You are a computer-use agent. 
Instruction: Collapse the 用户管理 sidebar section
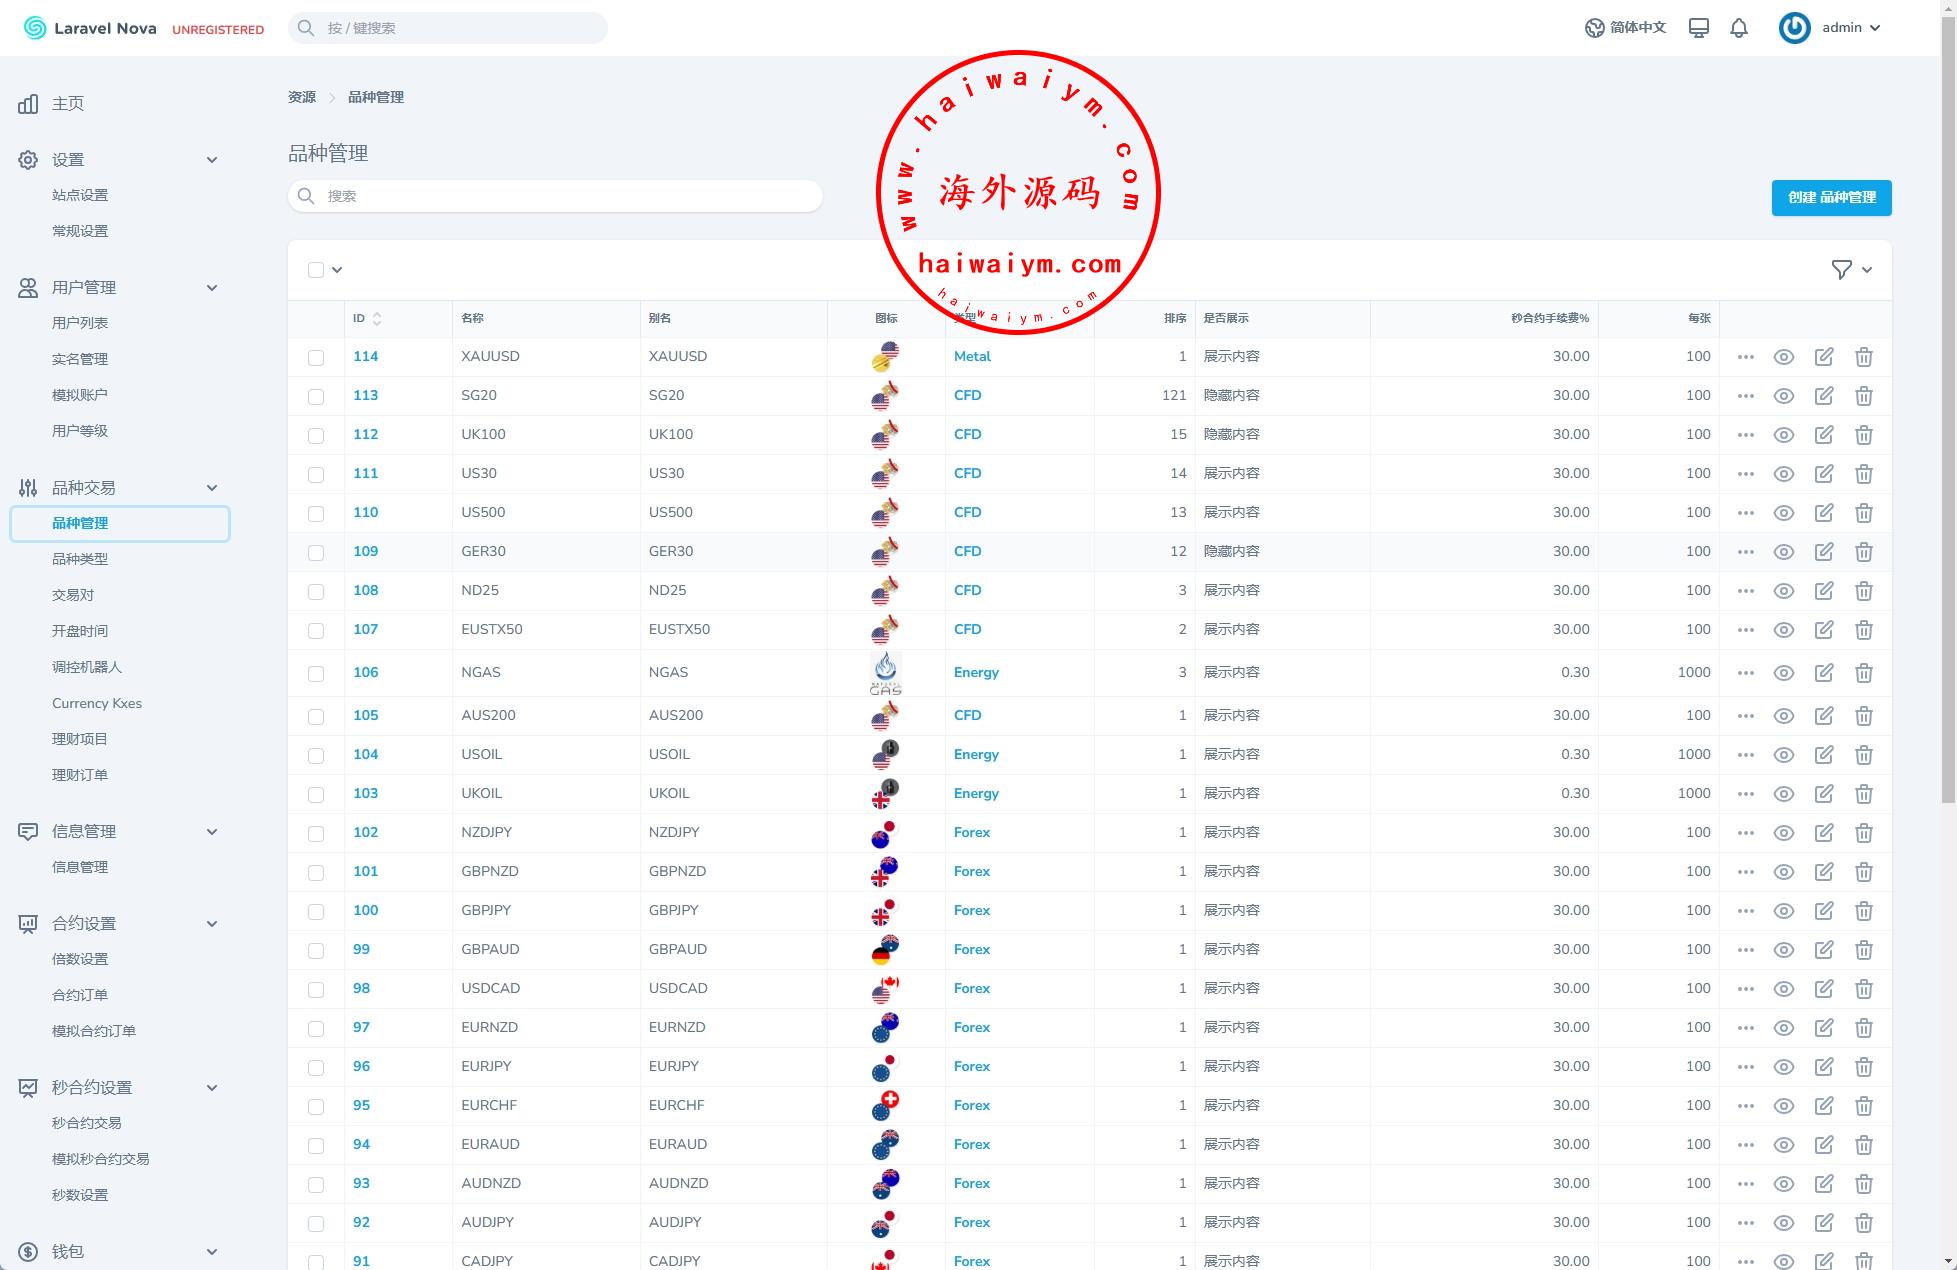(211, 287)
